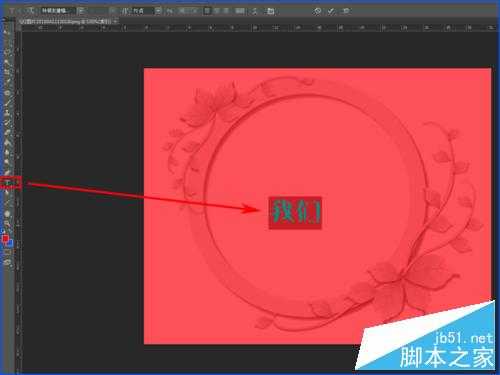The height and width of the screenshot is (375, 500).
Task: Close the open document tab
Action: [115, 21]
